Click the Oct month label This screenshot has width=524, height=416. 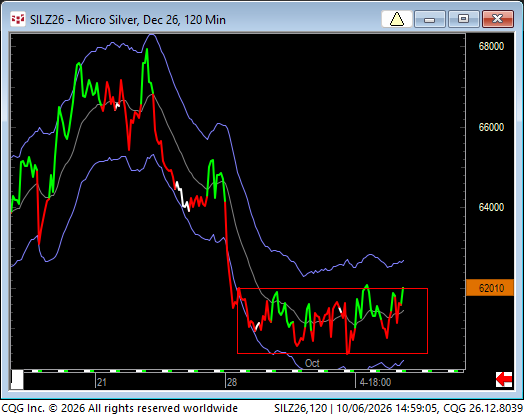pos(312,363)
